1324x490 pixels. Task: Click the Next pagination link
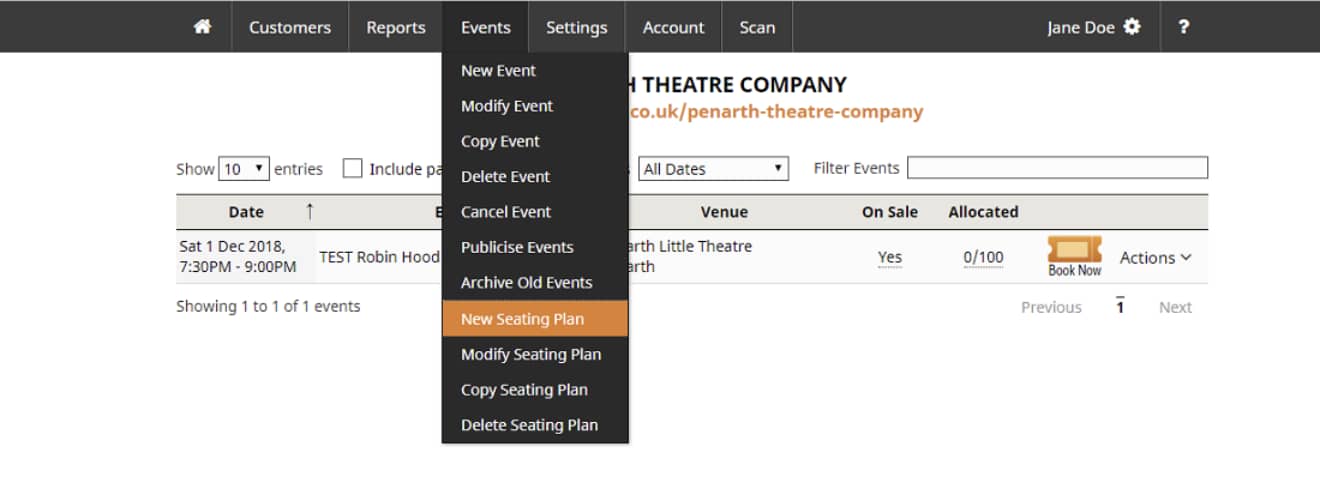coord(1174,308)
